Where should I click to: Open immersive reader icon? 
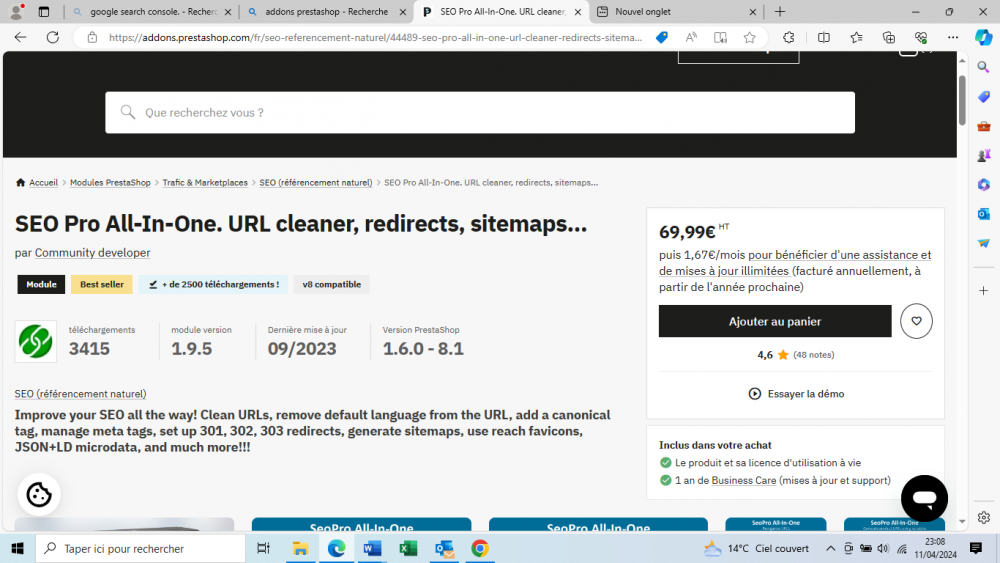[721, 38]
